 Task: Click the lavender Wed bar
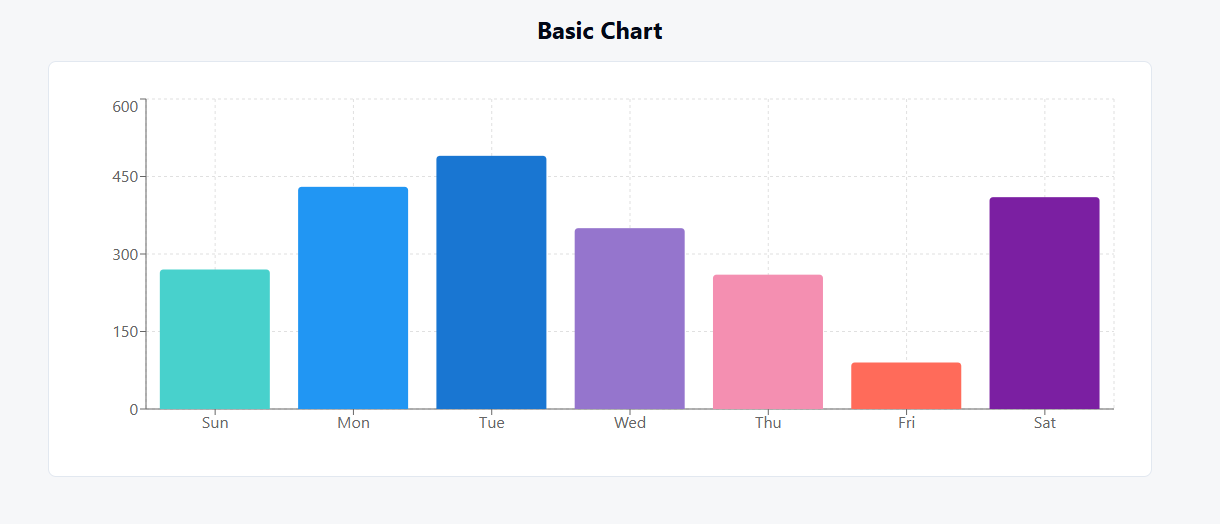click(x=630, y=318)
